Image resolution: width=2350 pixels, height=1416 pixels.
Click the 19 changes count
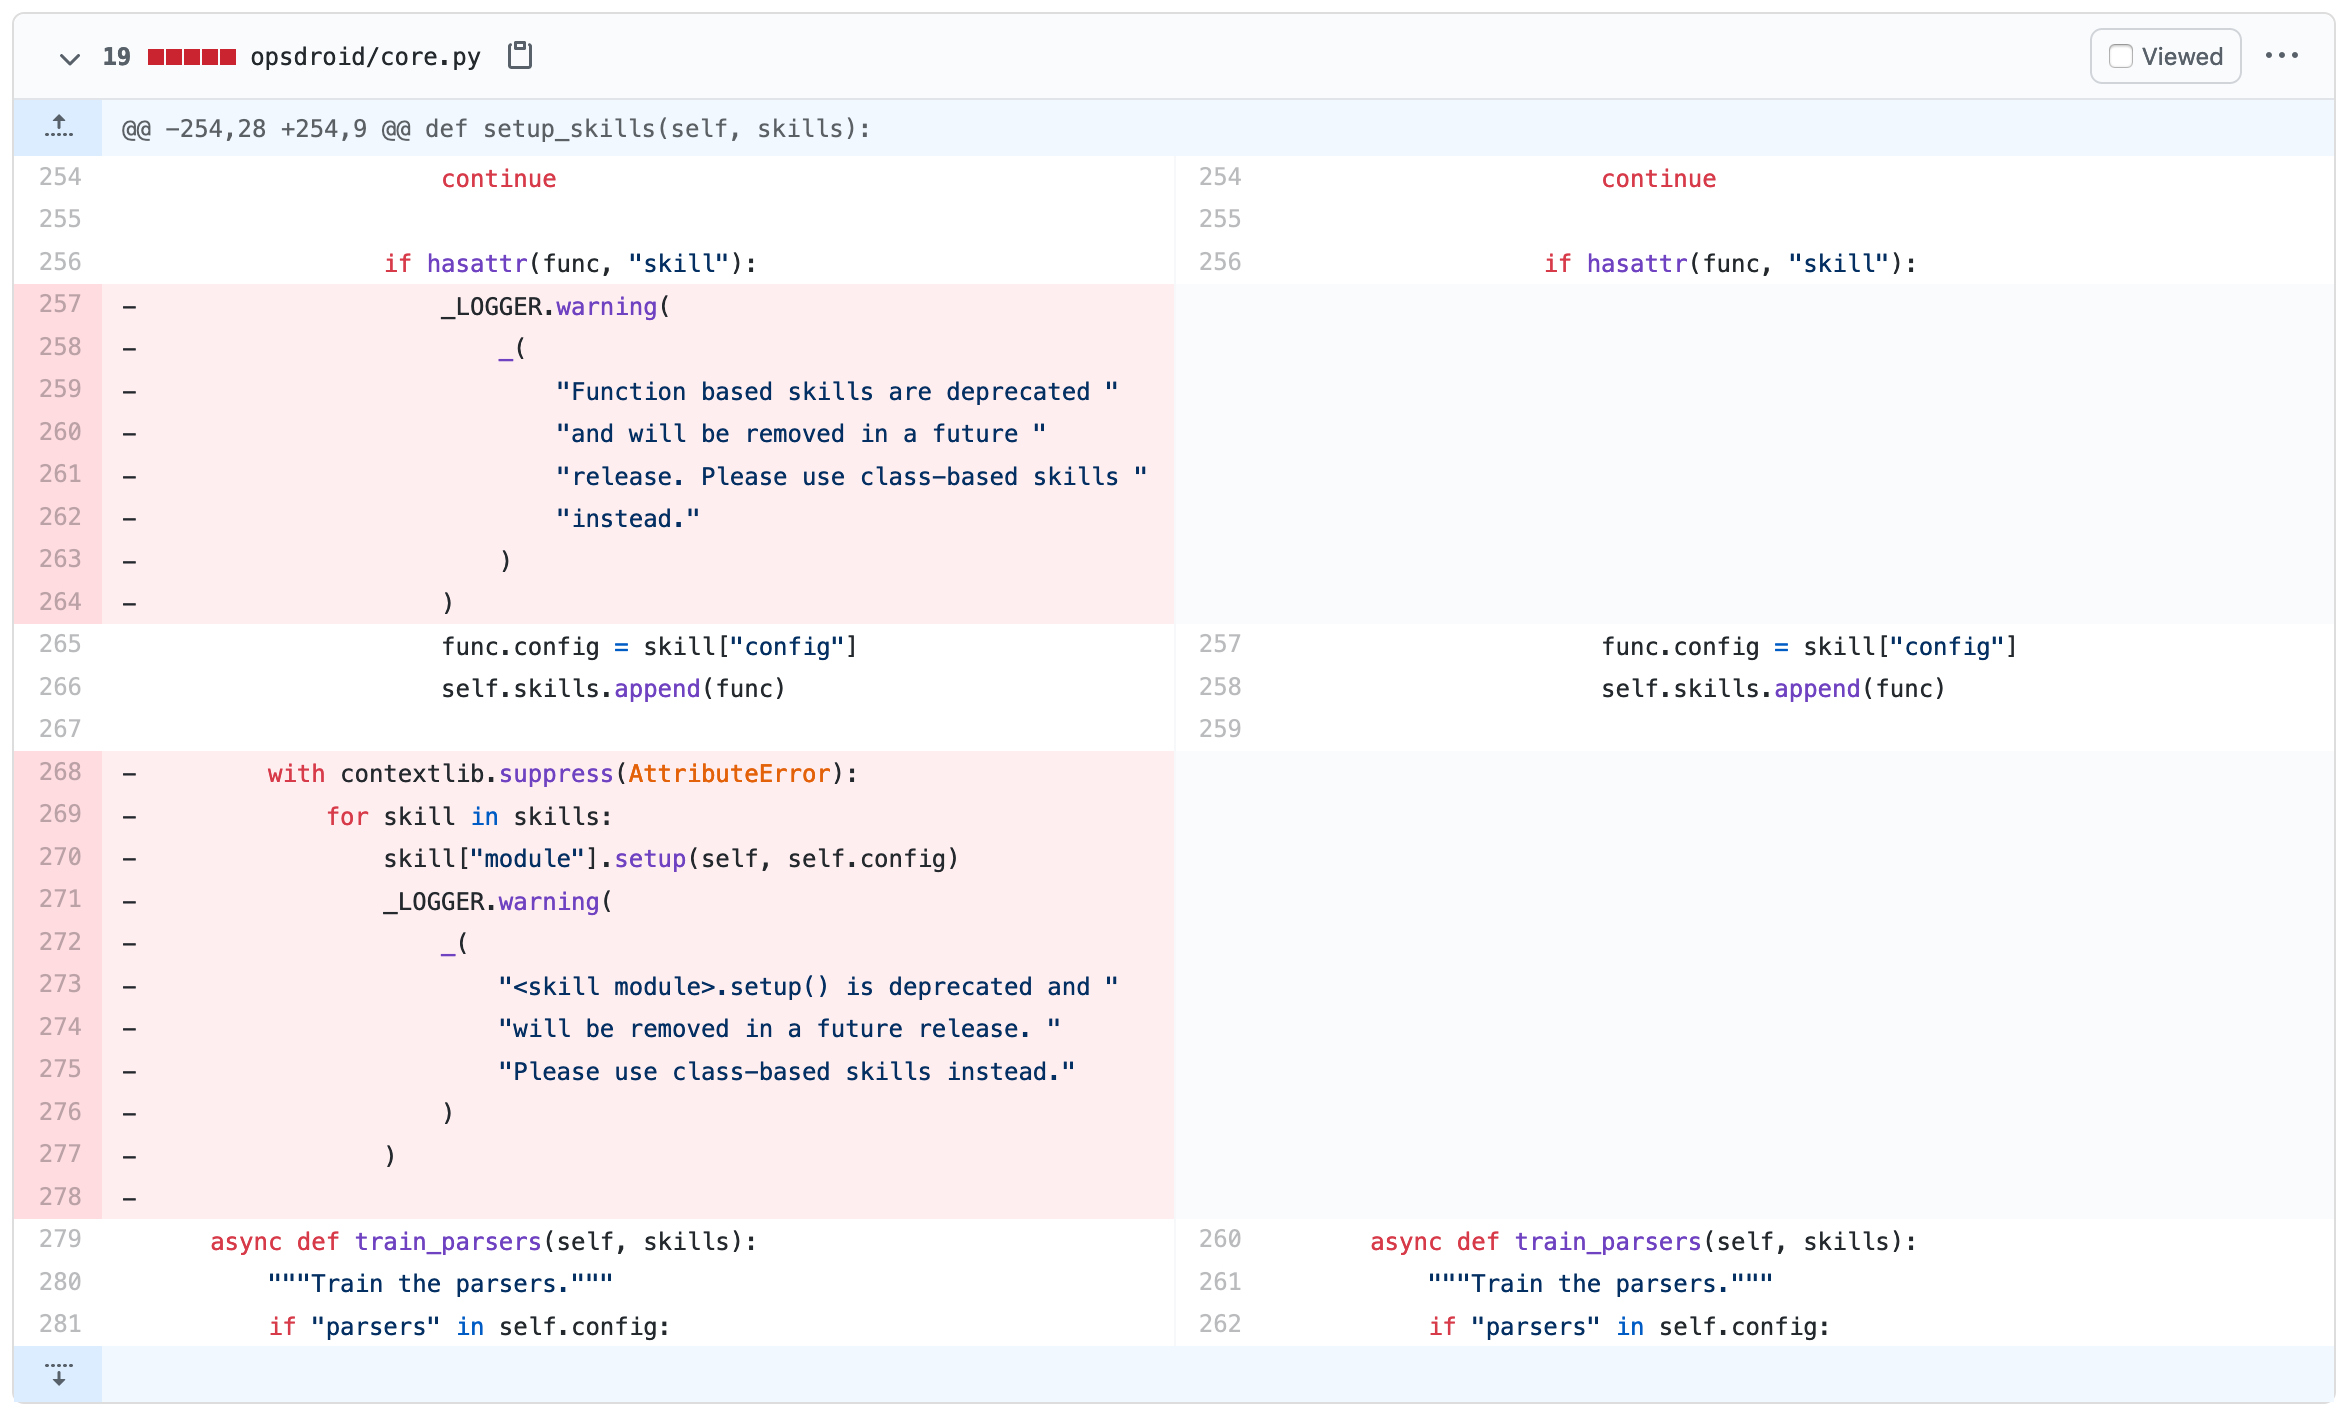[116, 57]
